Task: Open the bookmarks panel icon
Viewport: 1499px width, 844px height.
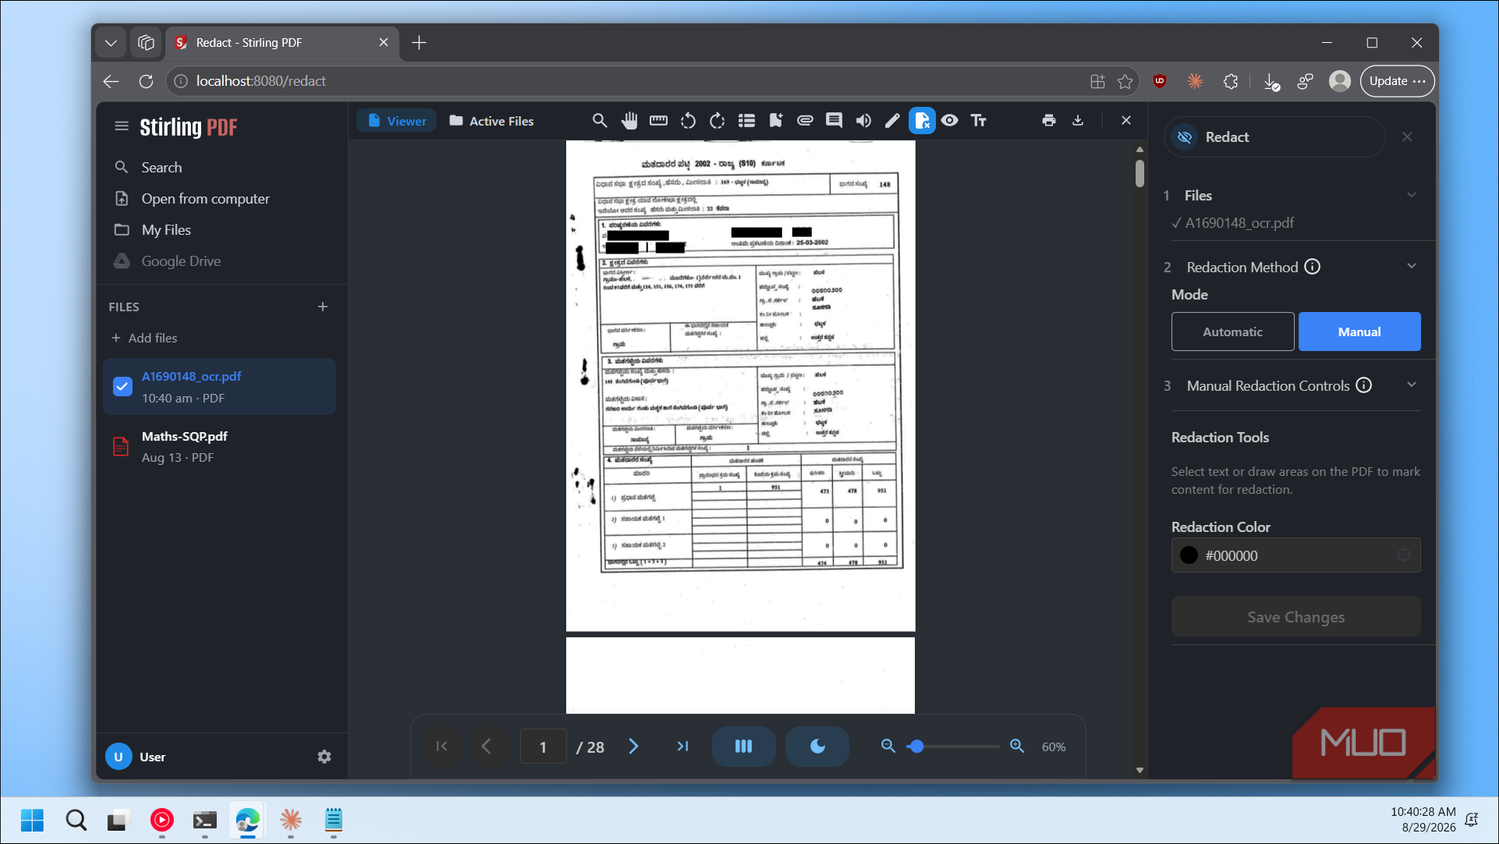Action: click(775, 120)
